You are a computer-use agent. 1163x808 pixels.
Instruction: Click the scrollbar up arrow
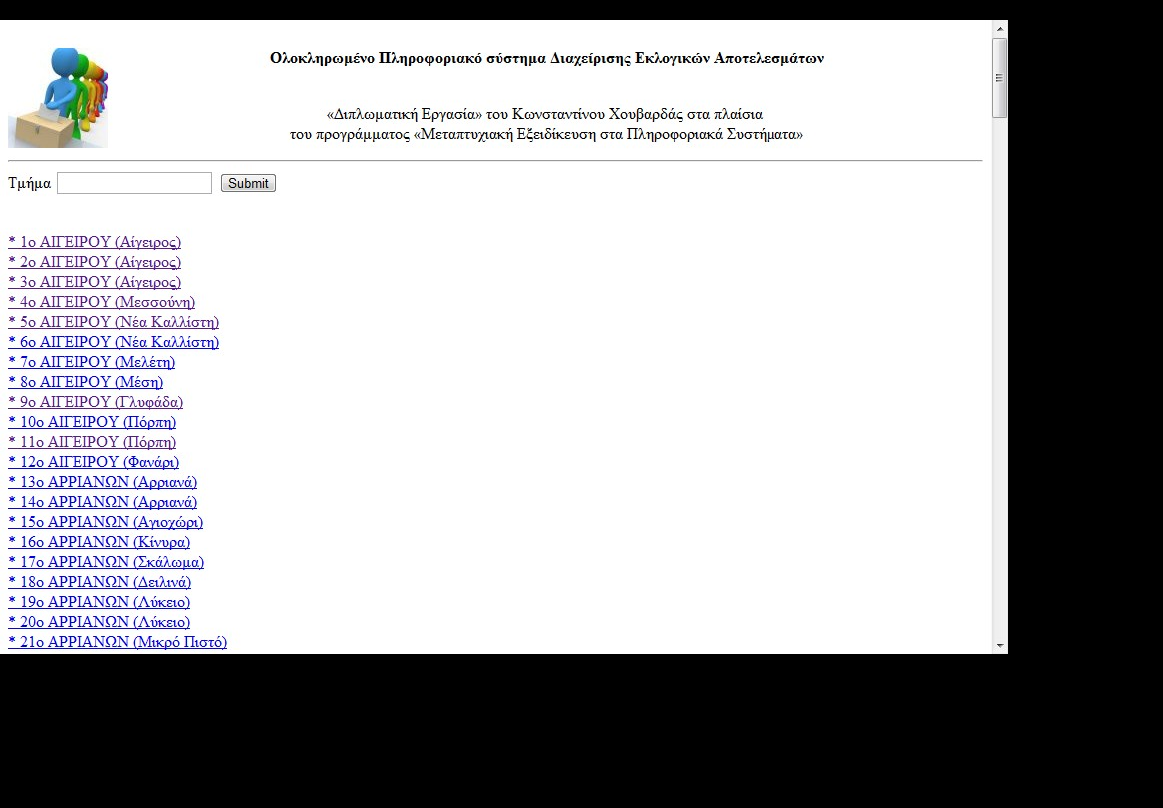pyautogui.click(x=1000, y=29)
